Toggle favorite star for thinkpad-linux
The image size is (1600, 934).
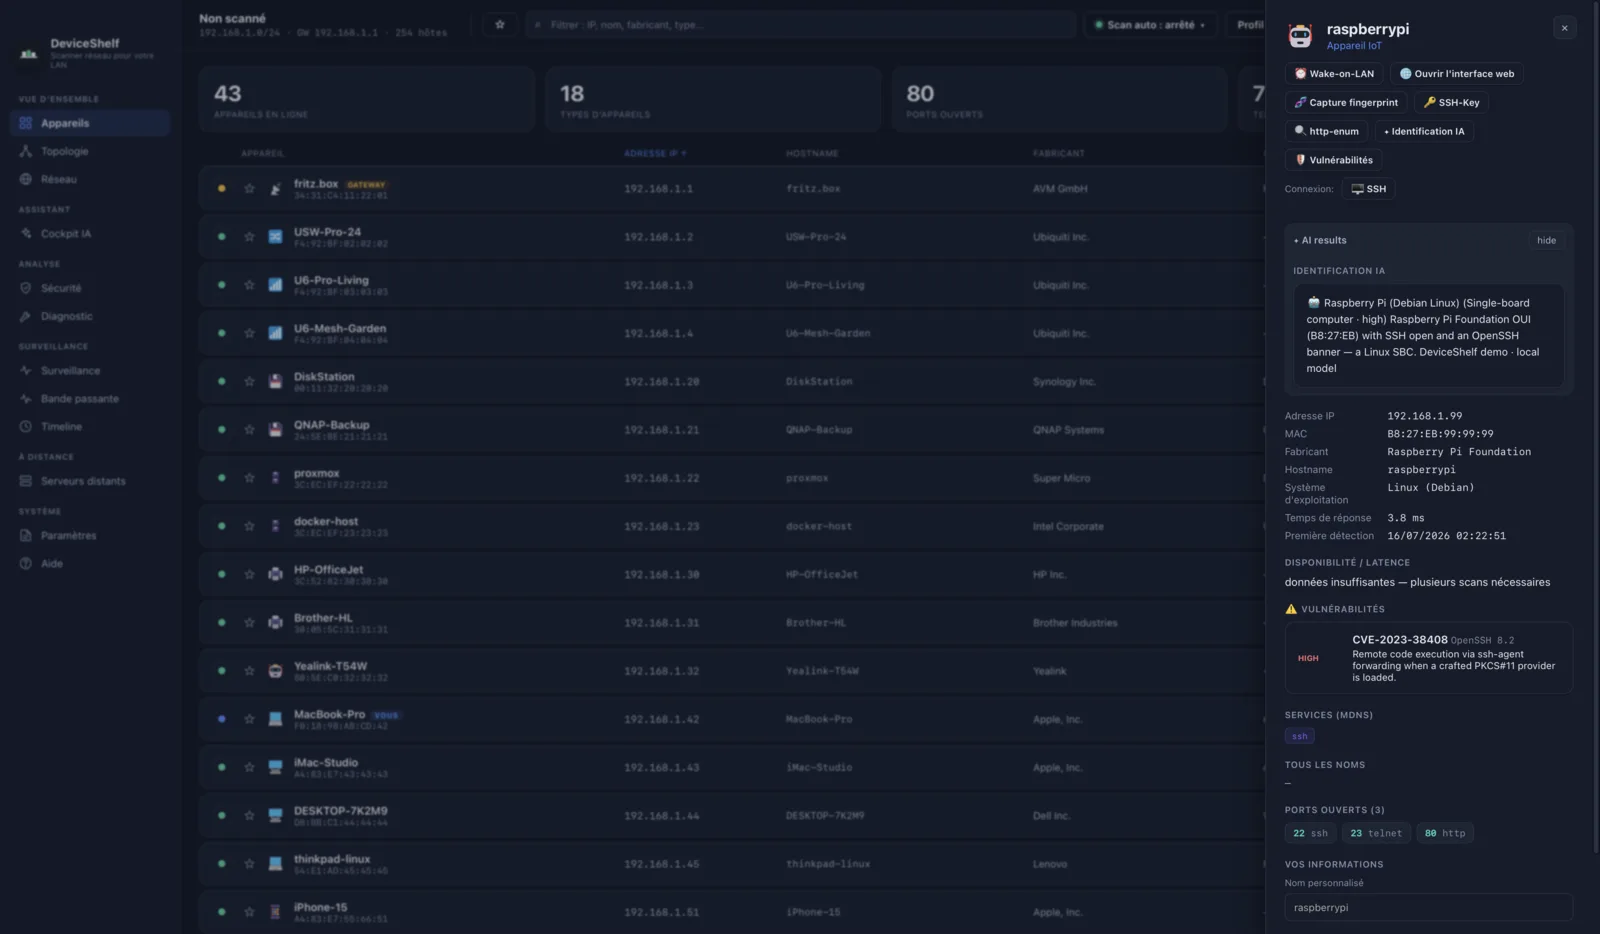(249, 863)
